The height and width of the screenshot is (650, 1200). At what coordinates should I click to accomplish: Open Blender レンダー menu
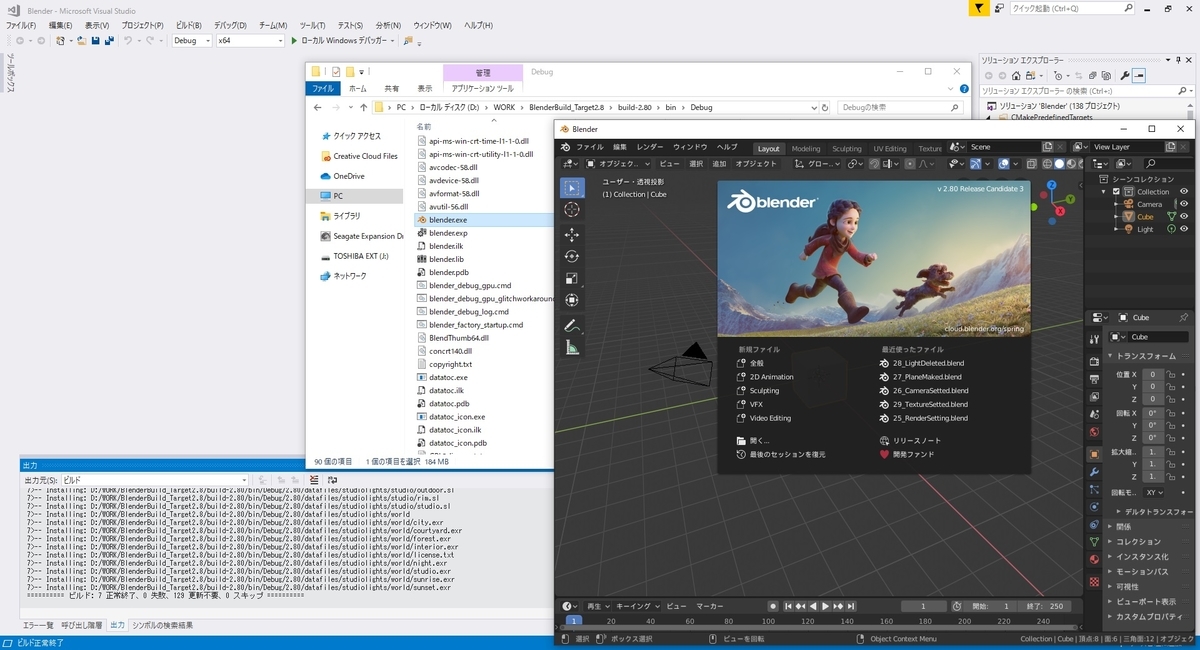[x=650, y=147]
